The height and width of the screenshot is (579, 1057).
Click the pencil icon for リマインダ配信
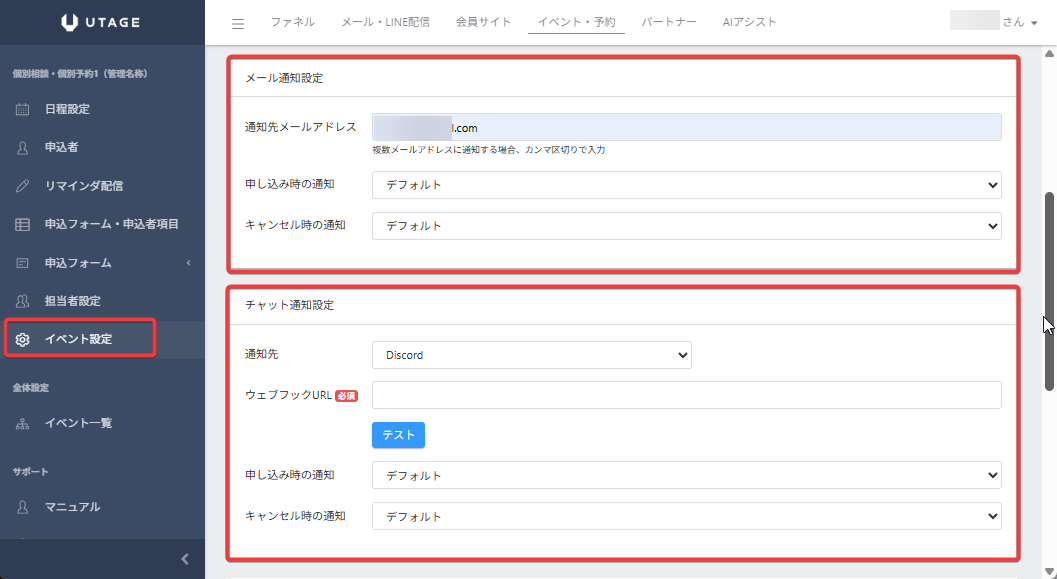coord(22,186)
